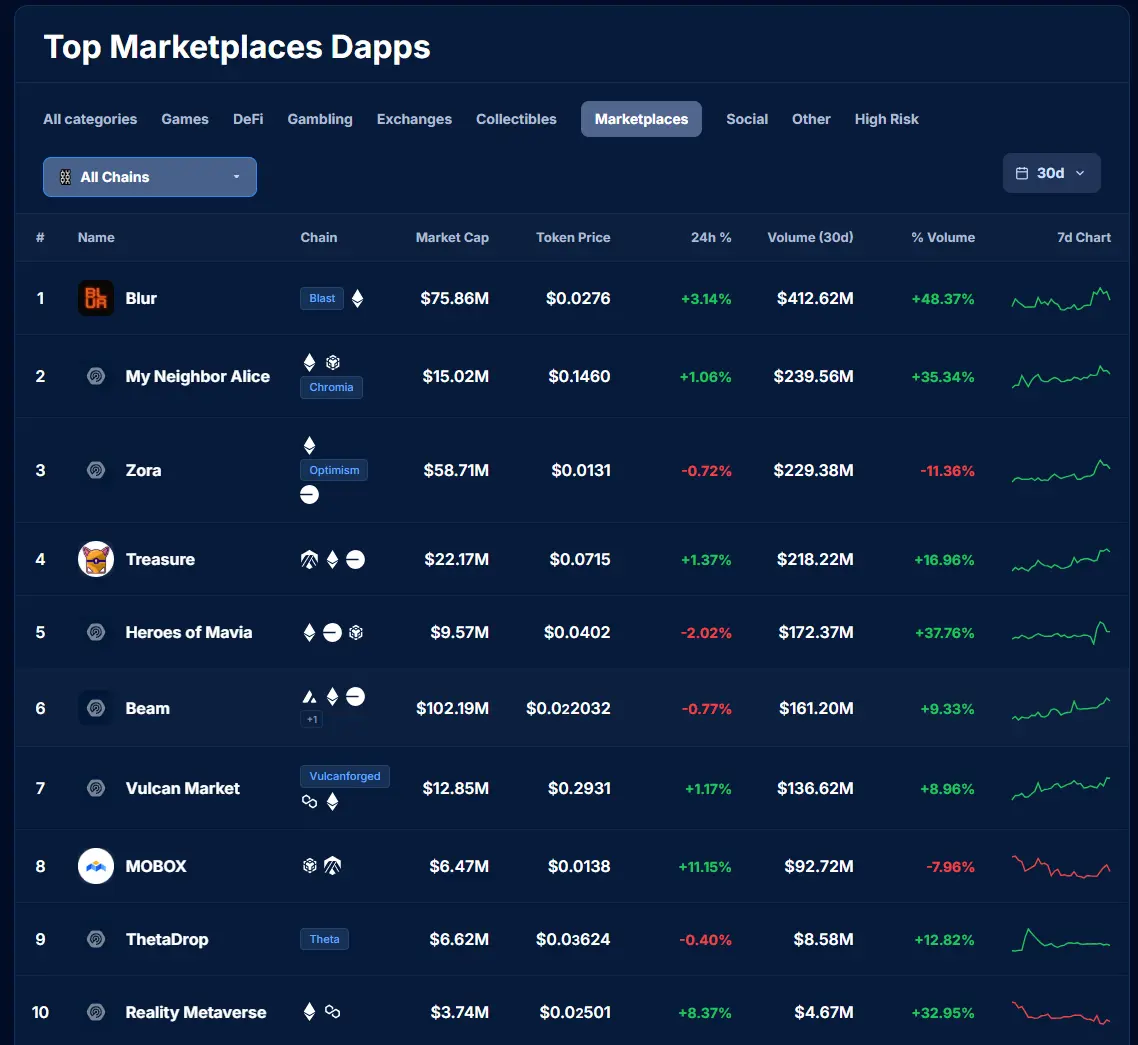Click the -11.36% volume change for Zora
This screenshot has height=1045, width=1138.
[947, 471]
